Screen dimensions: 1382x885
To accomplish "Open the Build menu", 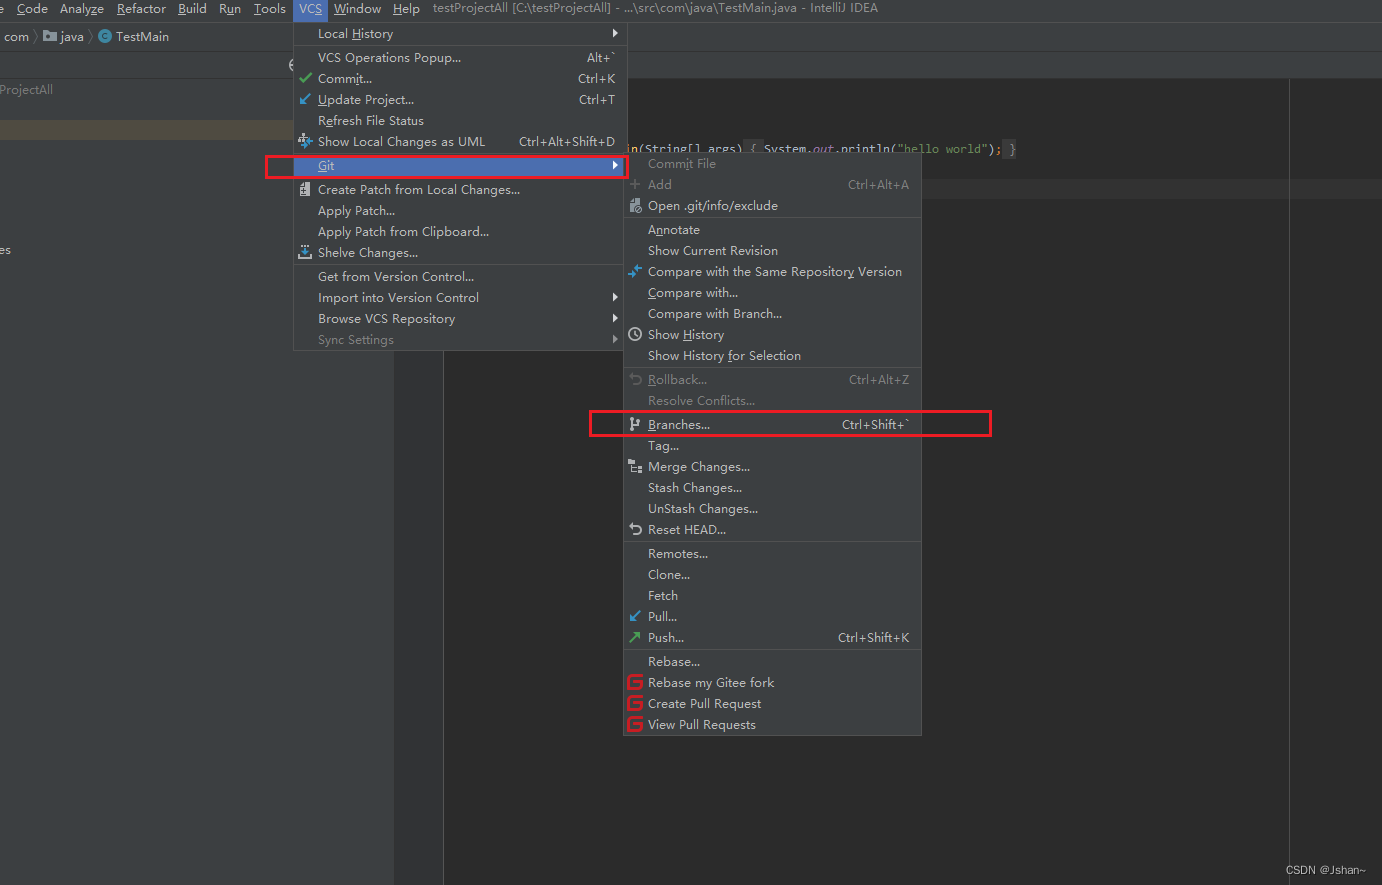I will point(192,9).
